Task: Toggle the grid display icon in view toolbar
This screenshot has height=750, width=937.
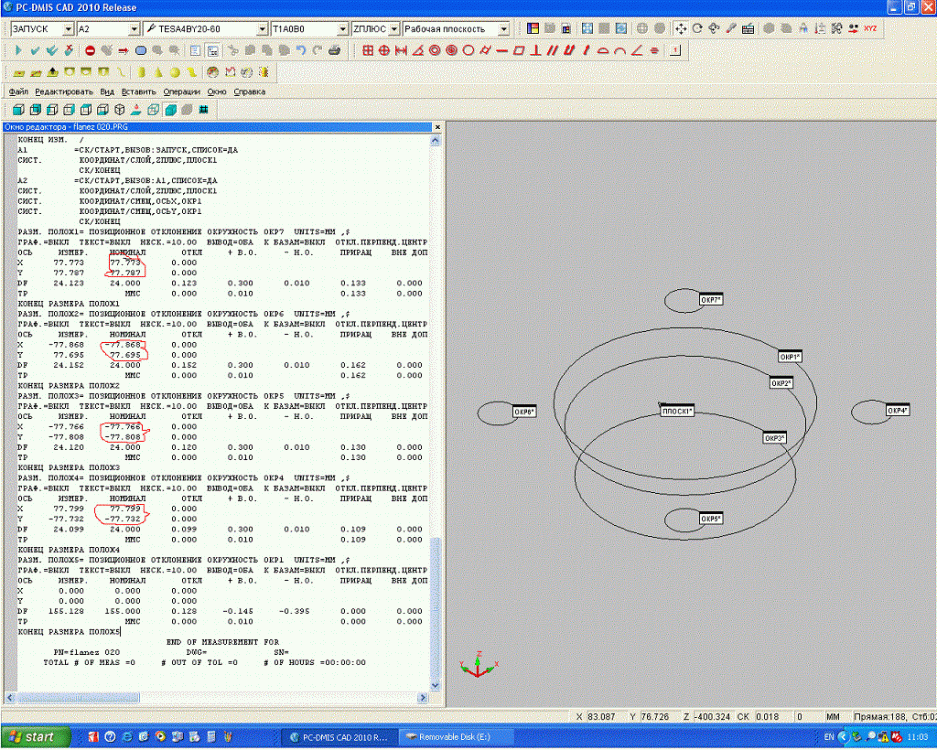Action: click(x=204, y=110)
